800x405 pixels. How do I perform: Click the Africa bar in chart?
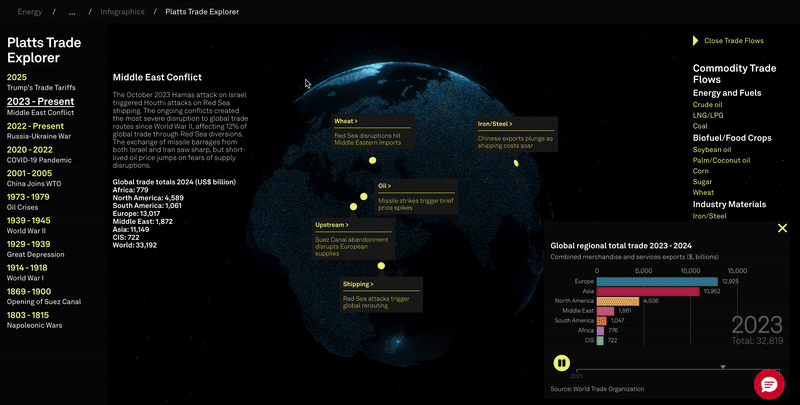[x=601, y=331]
